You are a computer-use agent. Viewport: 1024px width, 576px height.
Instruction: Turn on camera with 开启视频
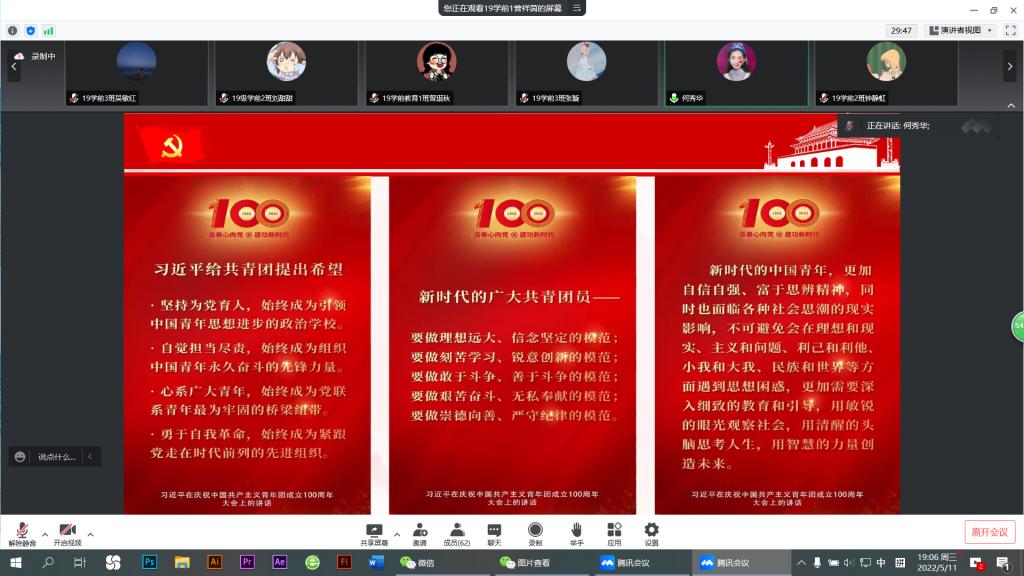point(68,531)
